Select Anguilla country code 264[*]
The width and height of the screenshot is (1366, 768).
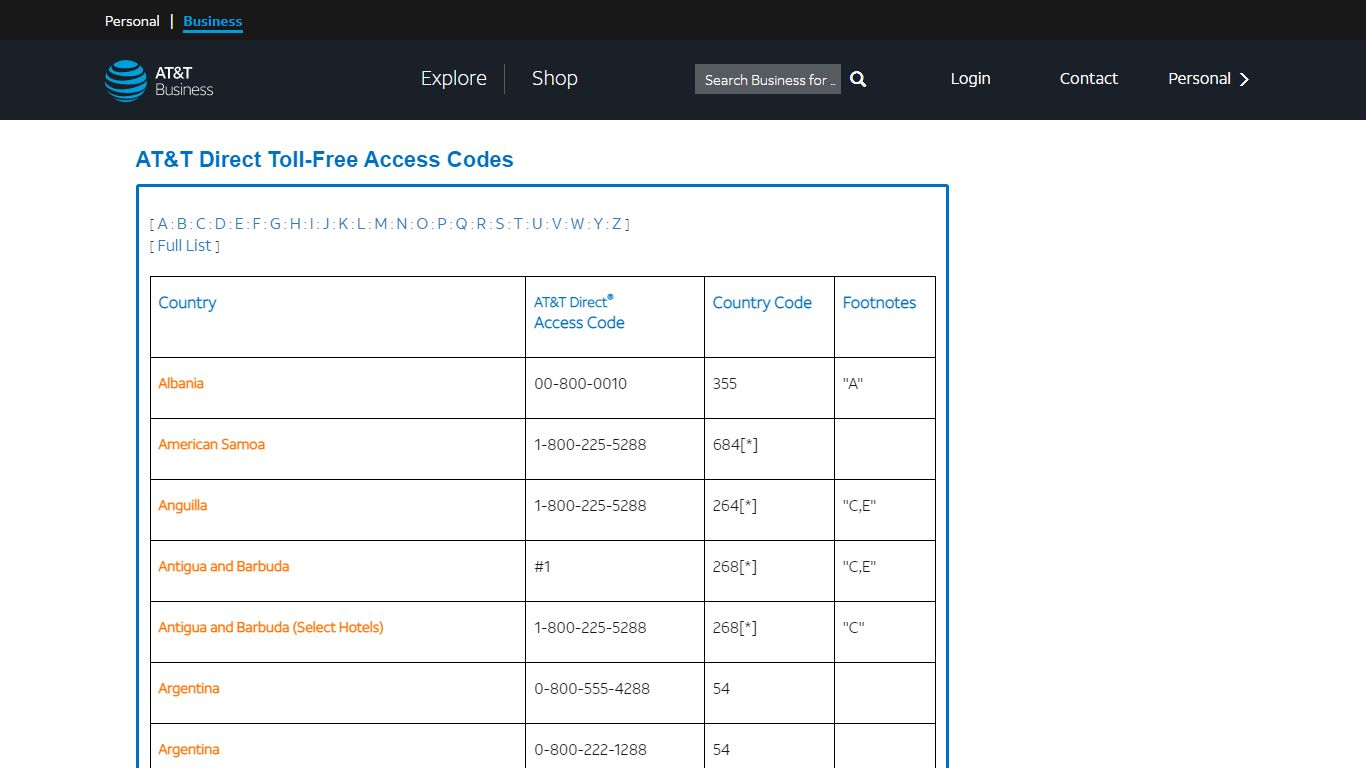point(735,505)
